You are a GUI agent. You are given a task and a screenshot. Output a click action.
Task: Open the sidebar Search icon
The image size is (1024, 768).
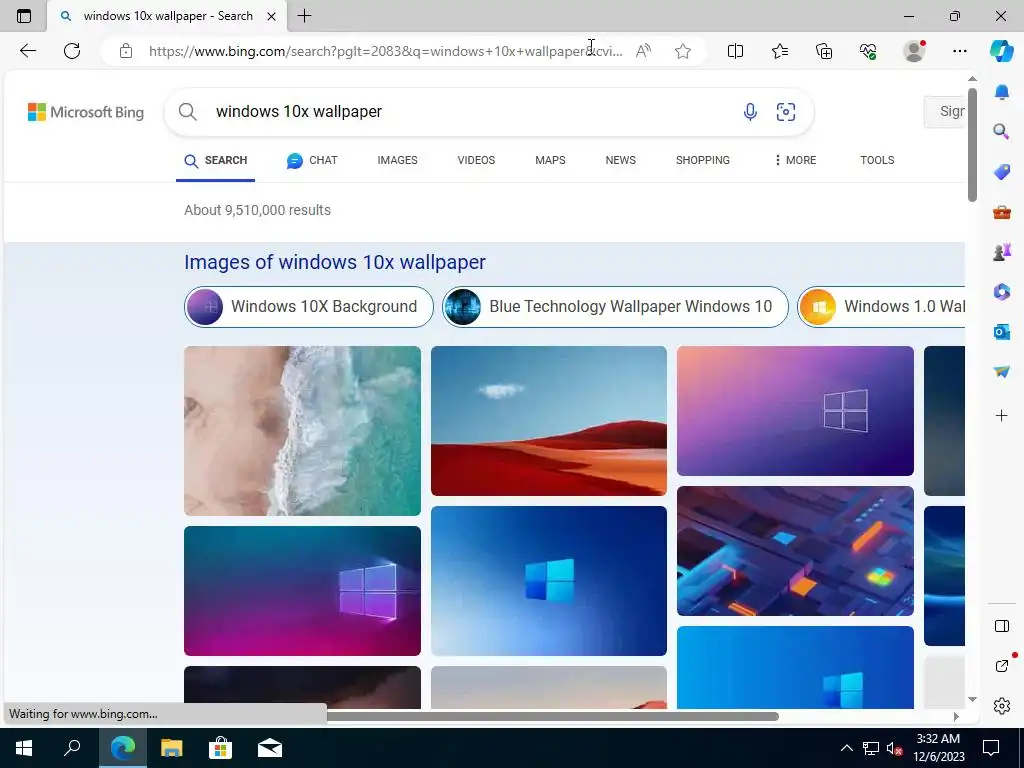click(1001, 131)
